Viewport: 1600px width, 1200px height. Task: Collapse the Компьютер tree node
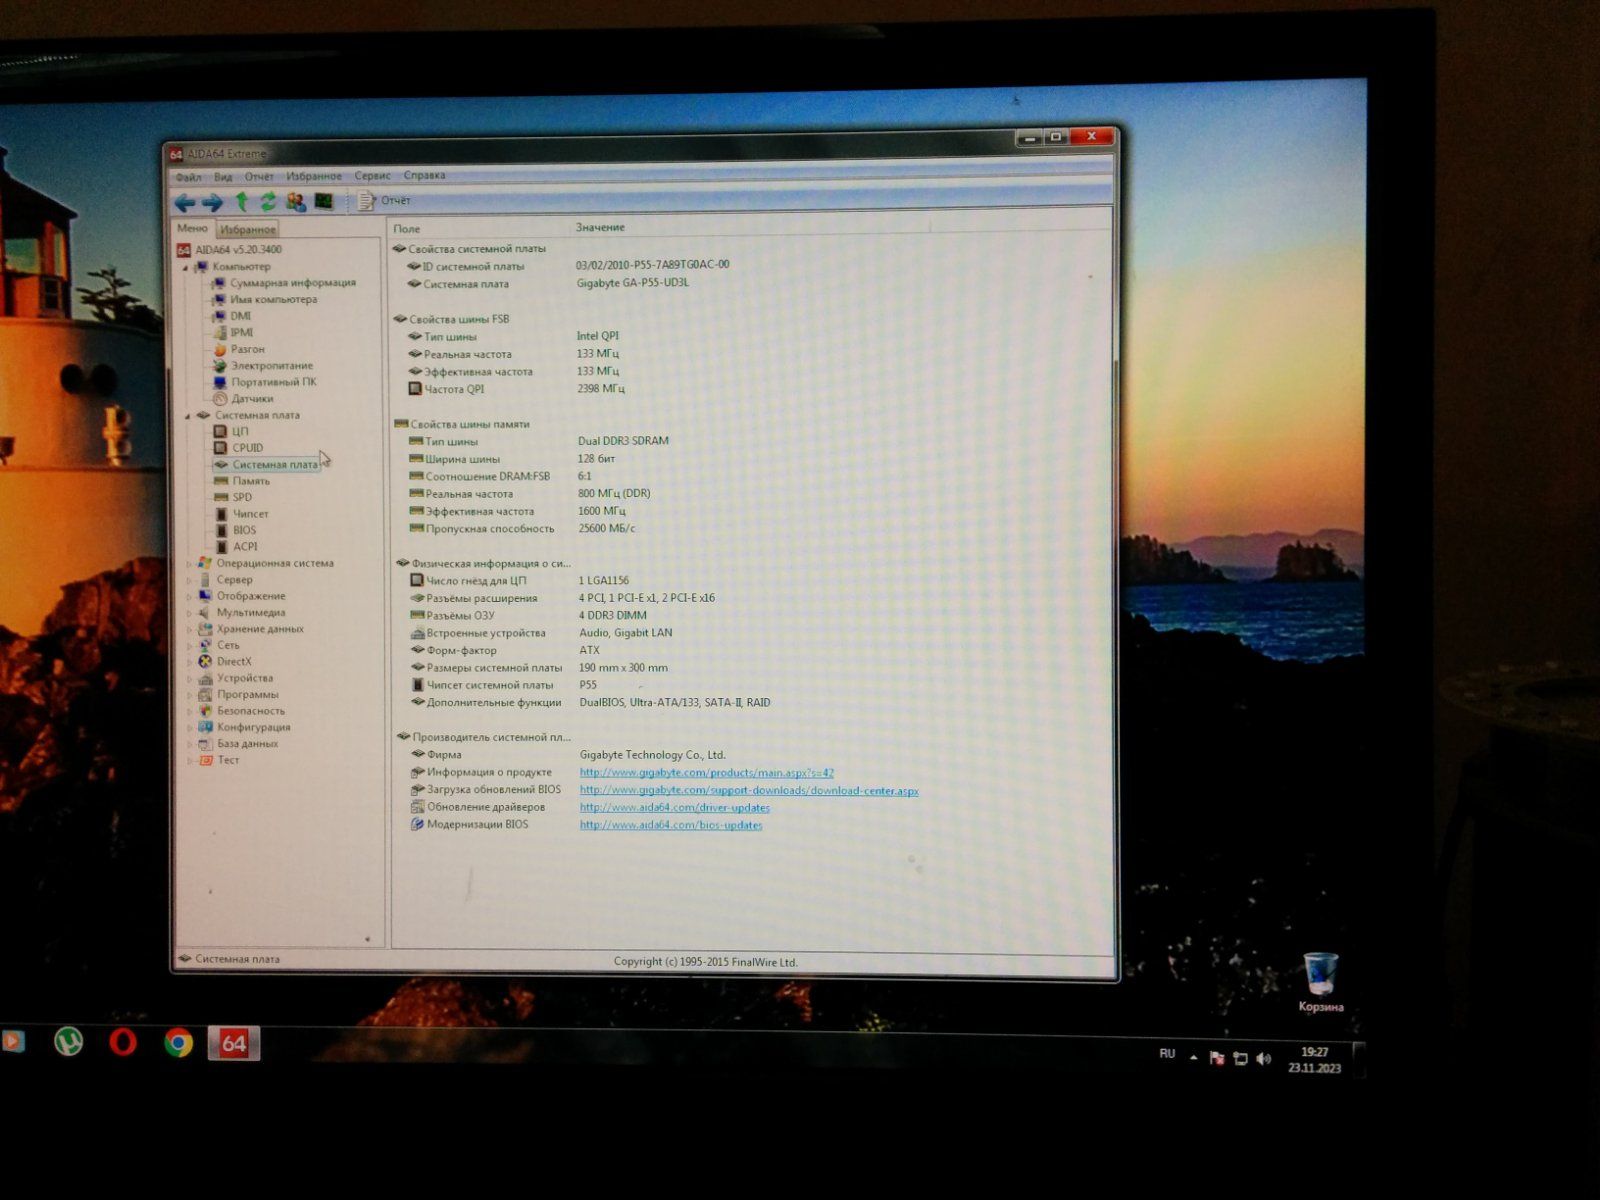(x=185, y=268)
